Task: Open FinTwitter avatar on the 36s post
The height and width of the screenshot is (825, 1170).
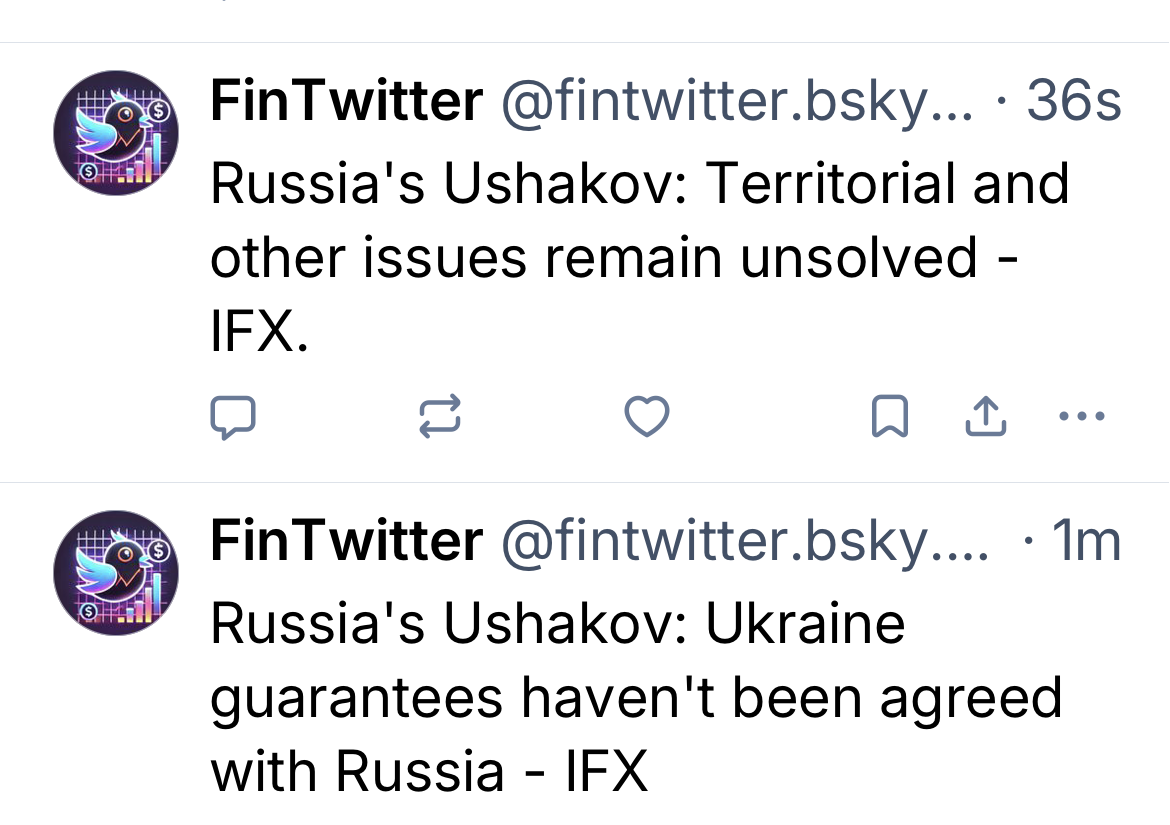Action: point(115,132)
